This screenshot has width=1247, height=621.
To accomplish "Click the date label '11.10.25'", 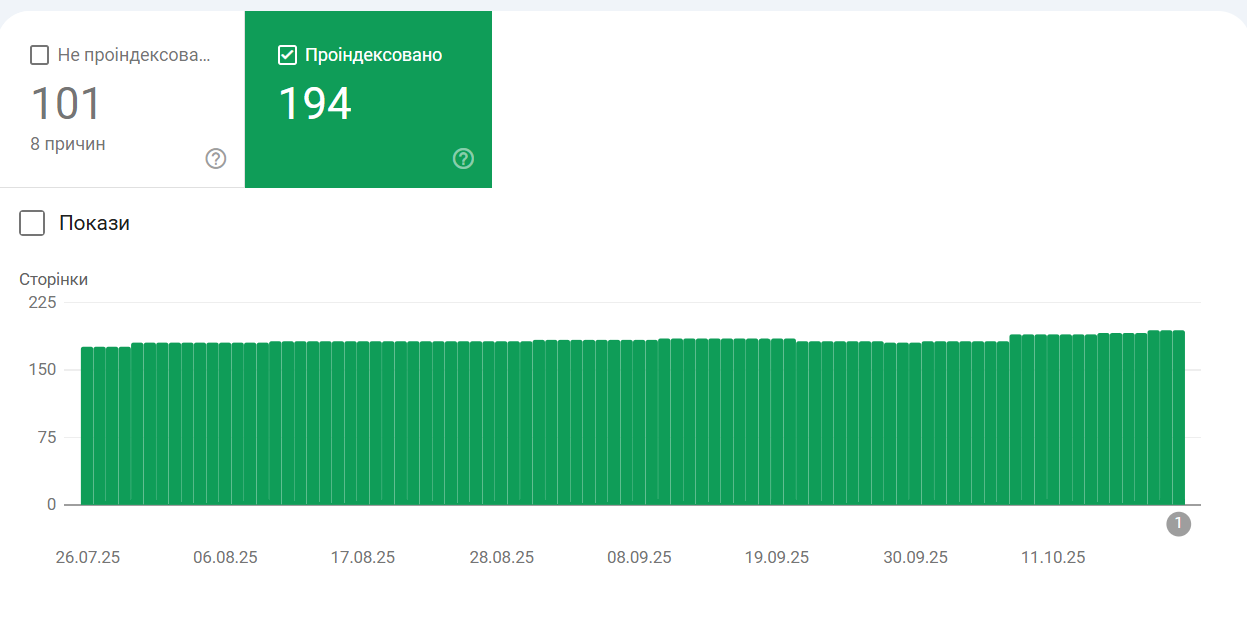I will pos(1053,557).
